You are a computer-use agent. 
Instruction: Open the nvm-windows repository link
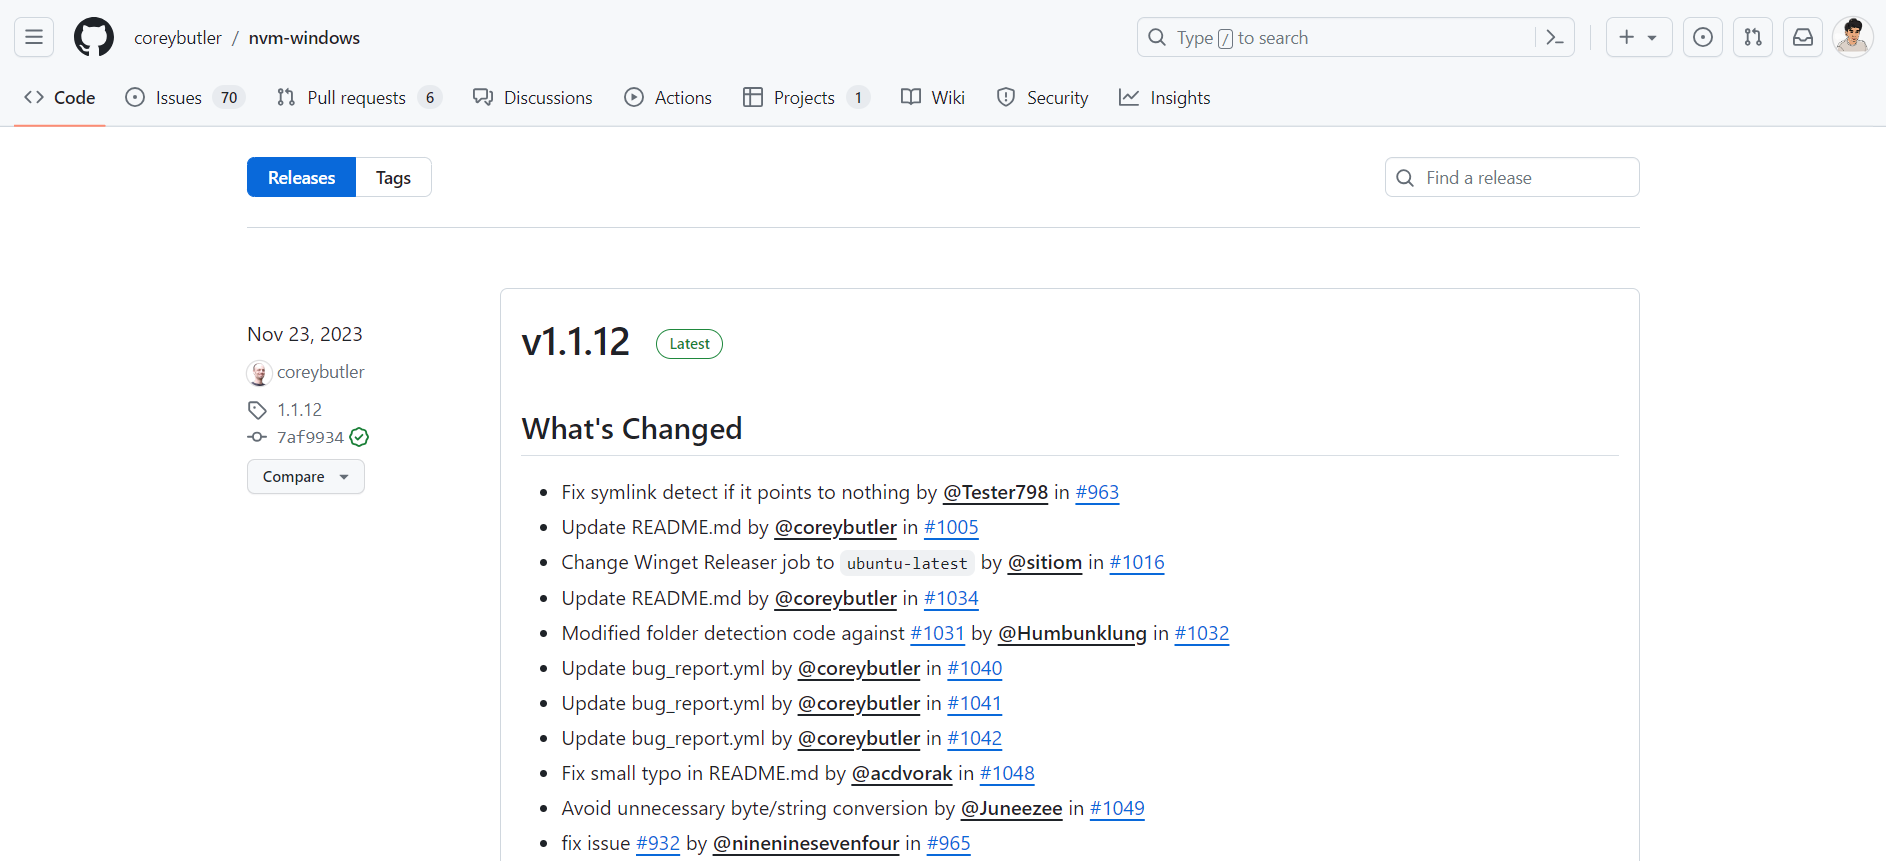click(x=304, y=37)
